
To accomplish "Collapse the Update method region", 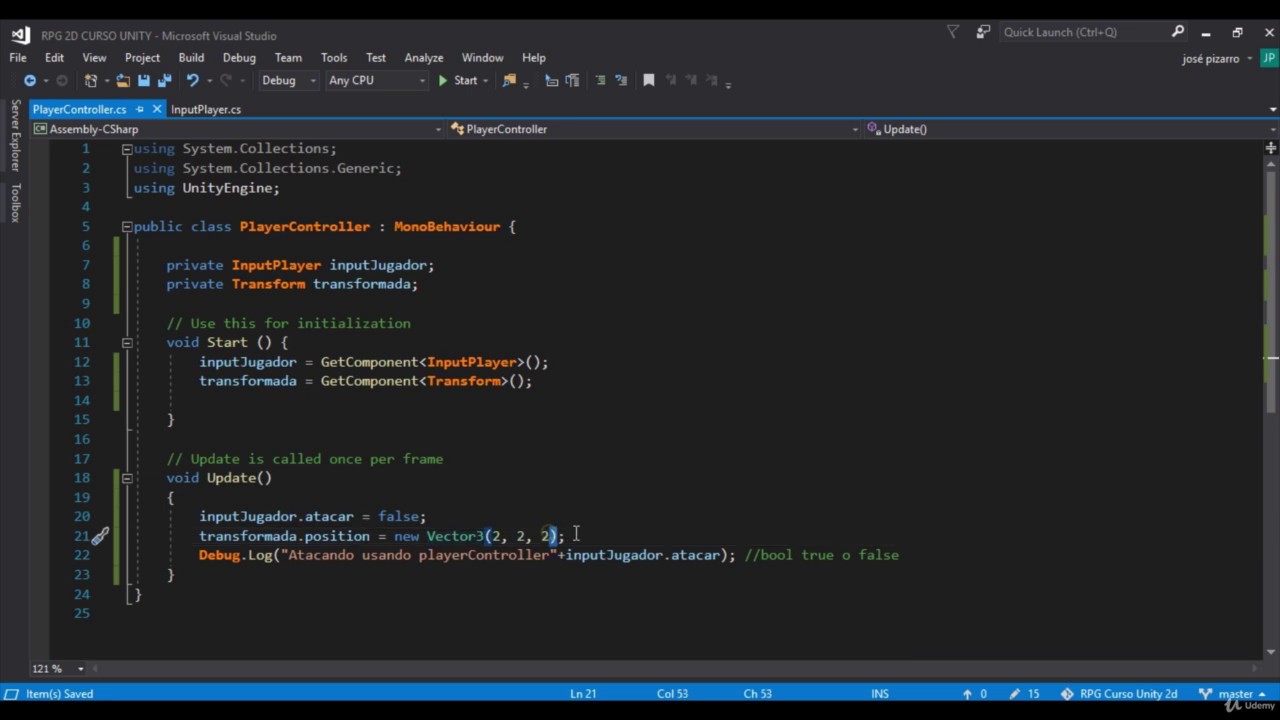I will click(127, 478).
